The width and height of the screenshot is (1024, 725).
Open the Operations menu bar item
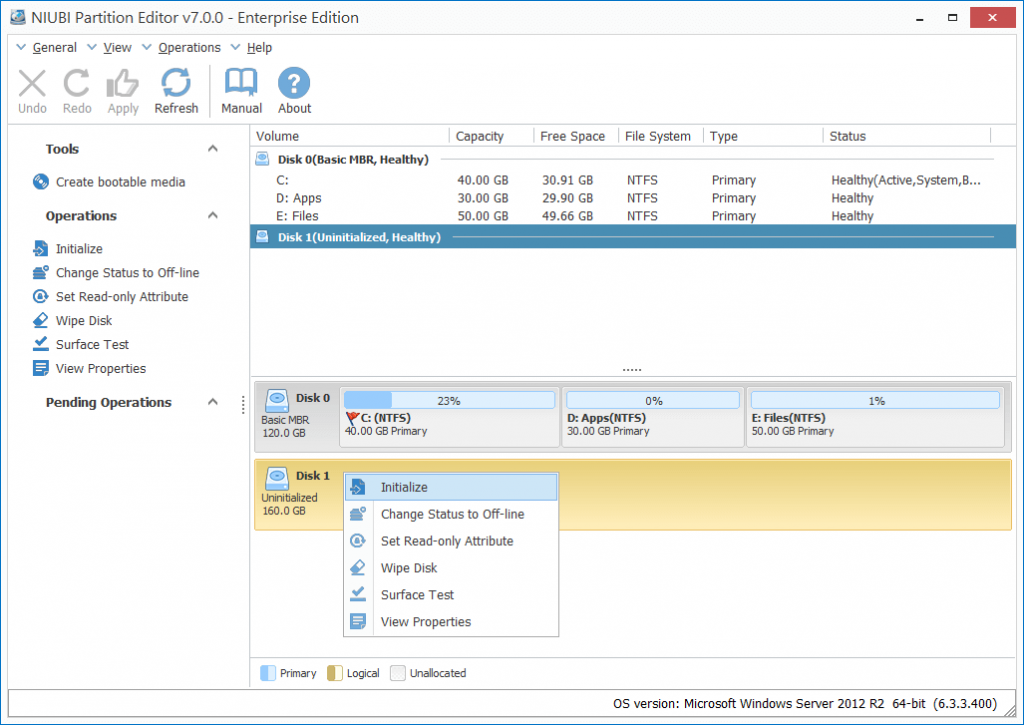click(190, 47)
